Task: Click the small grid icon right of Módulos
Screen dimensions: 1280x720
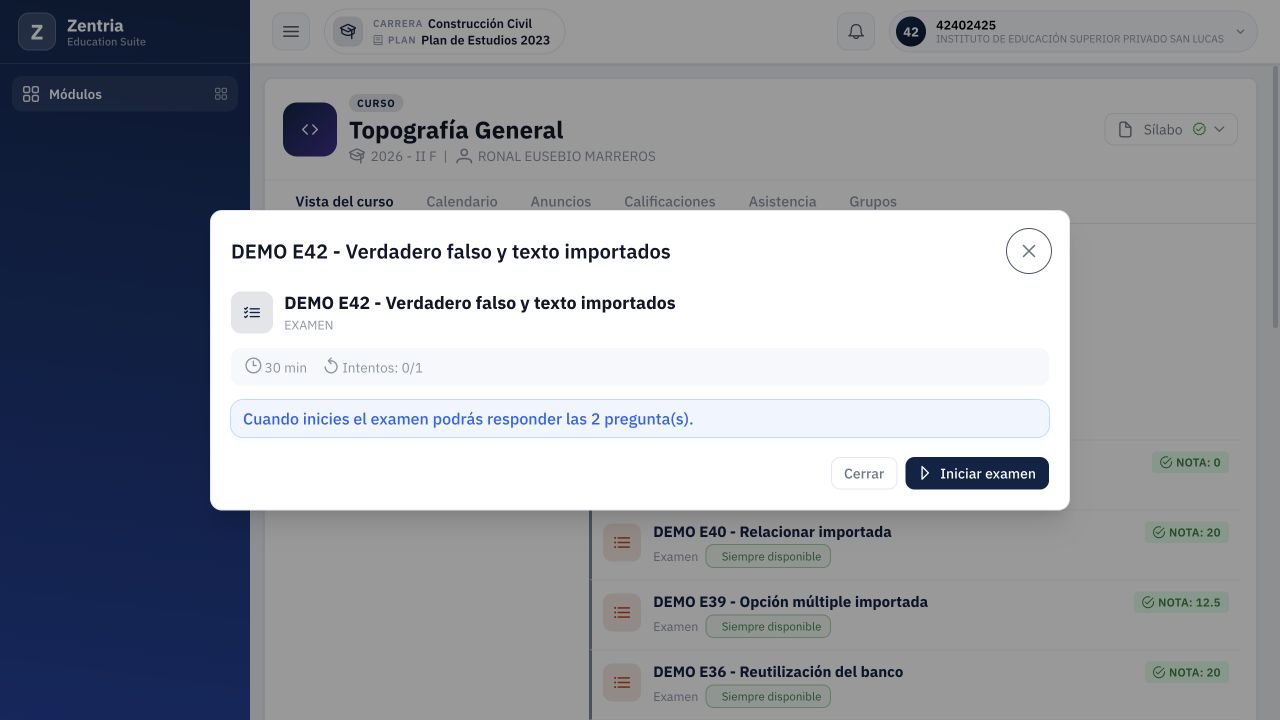Action: click(221, 94)
